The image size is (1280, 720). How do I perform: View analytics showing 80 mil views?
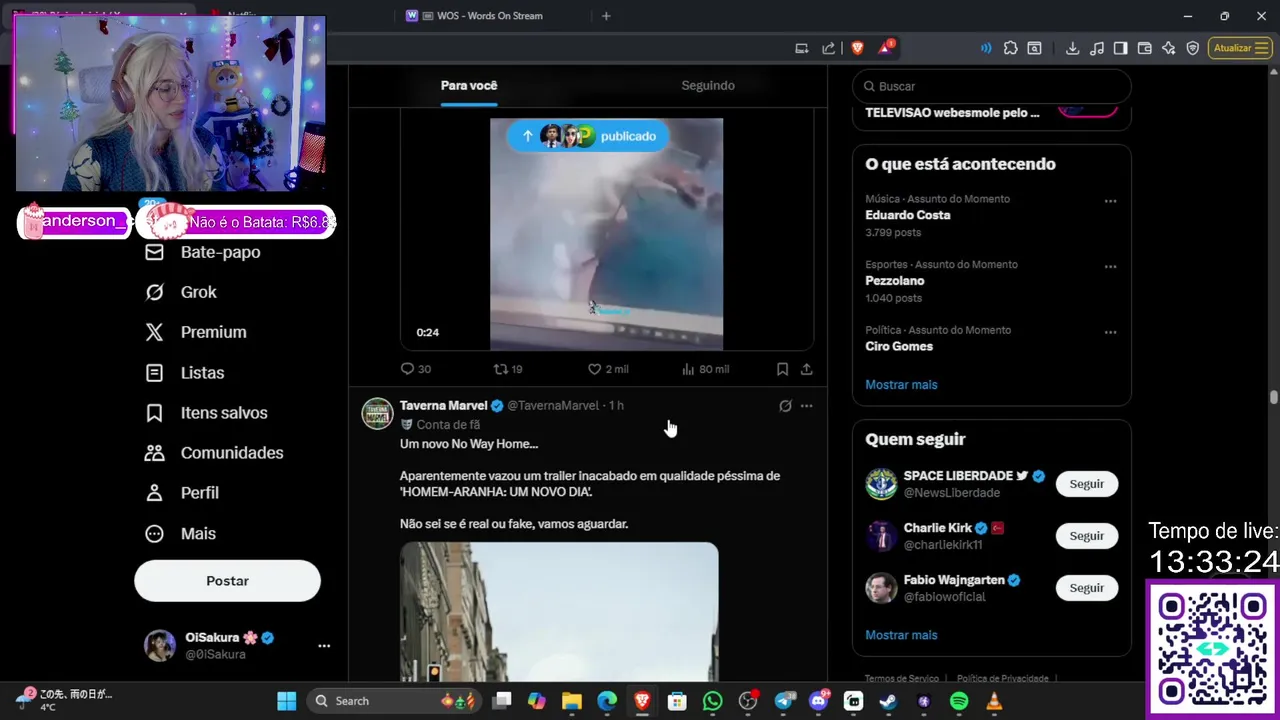click(705, 369)
